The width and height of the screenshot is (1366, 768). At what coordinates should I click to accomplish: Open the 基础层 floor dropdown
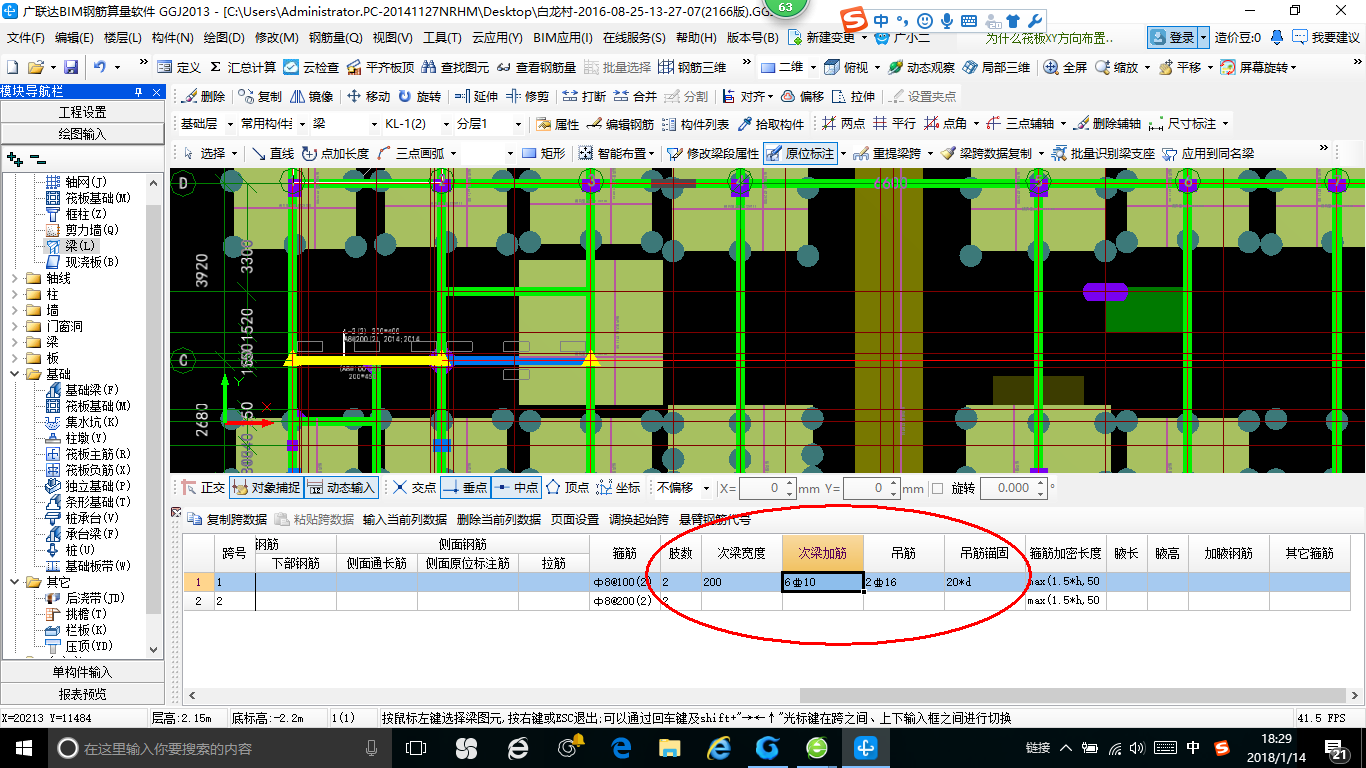pyautogui.click(x=229, y=124)
